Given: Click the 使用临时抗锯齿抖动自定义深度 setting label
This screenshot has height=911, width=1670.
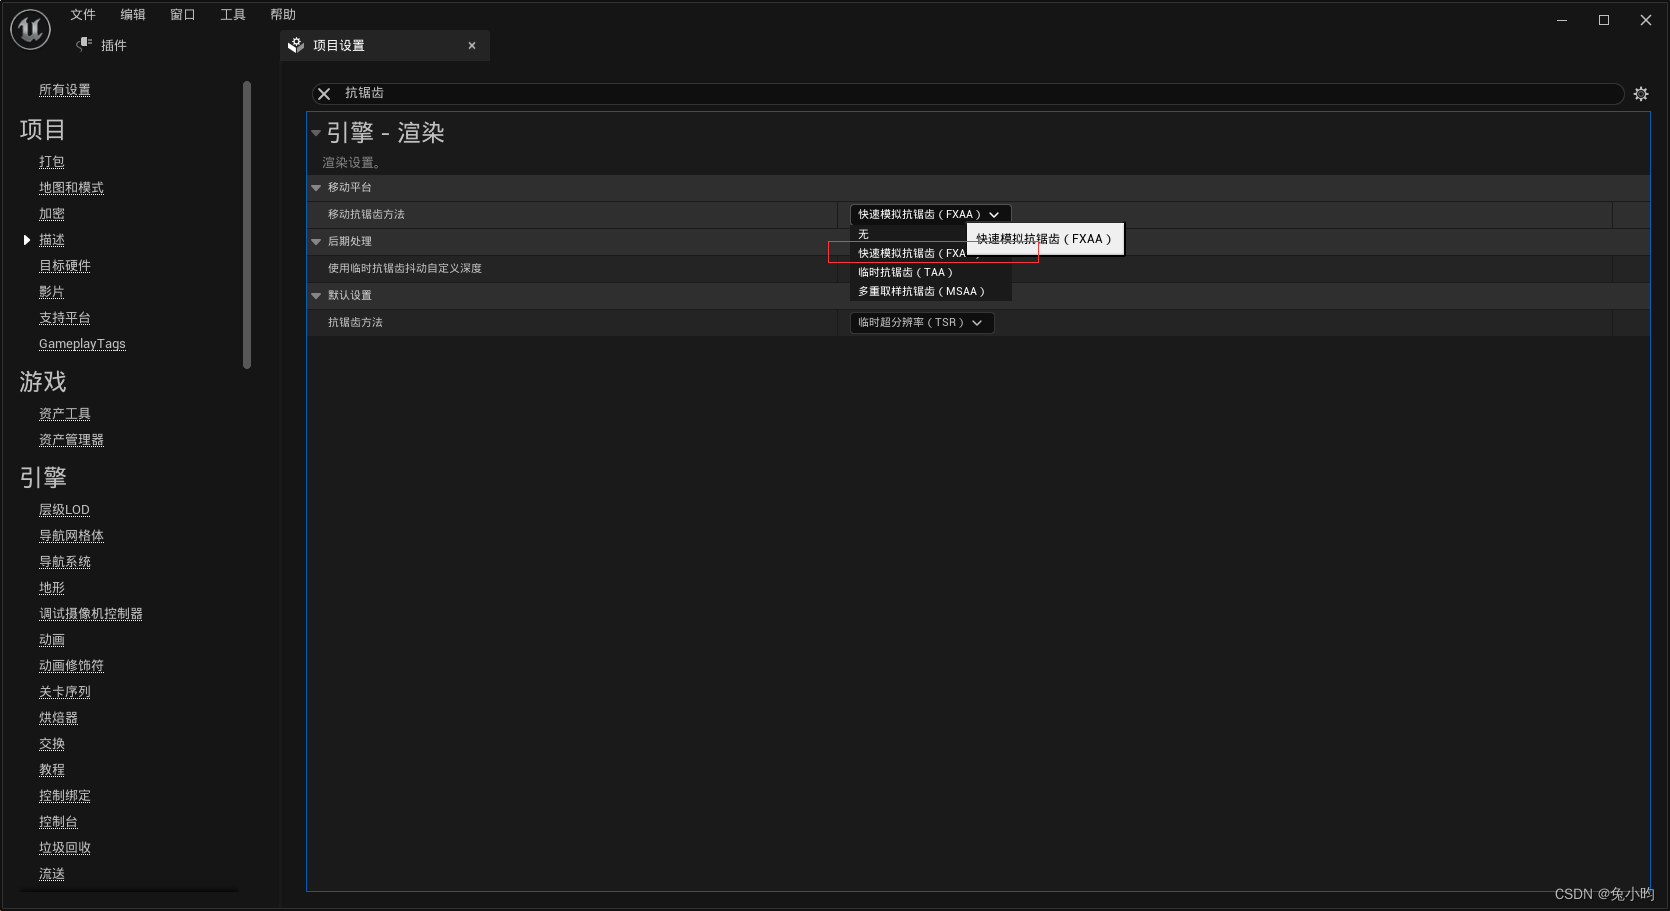Looking at the screenshot, I should (405, 268).
